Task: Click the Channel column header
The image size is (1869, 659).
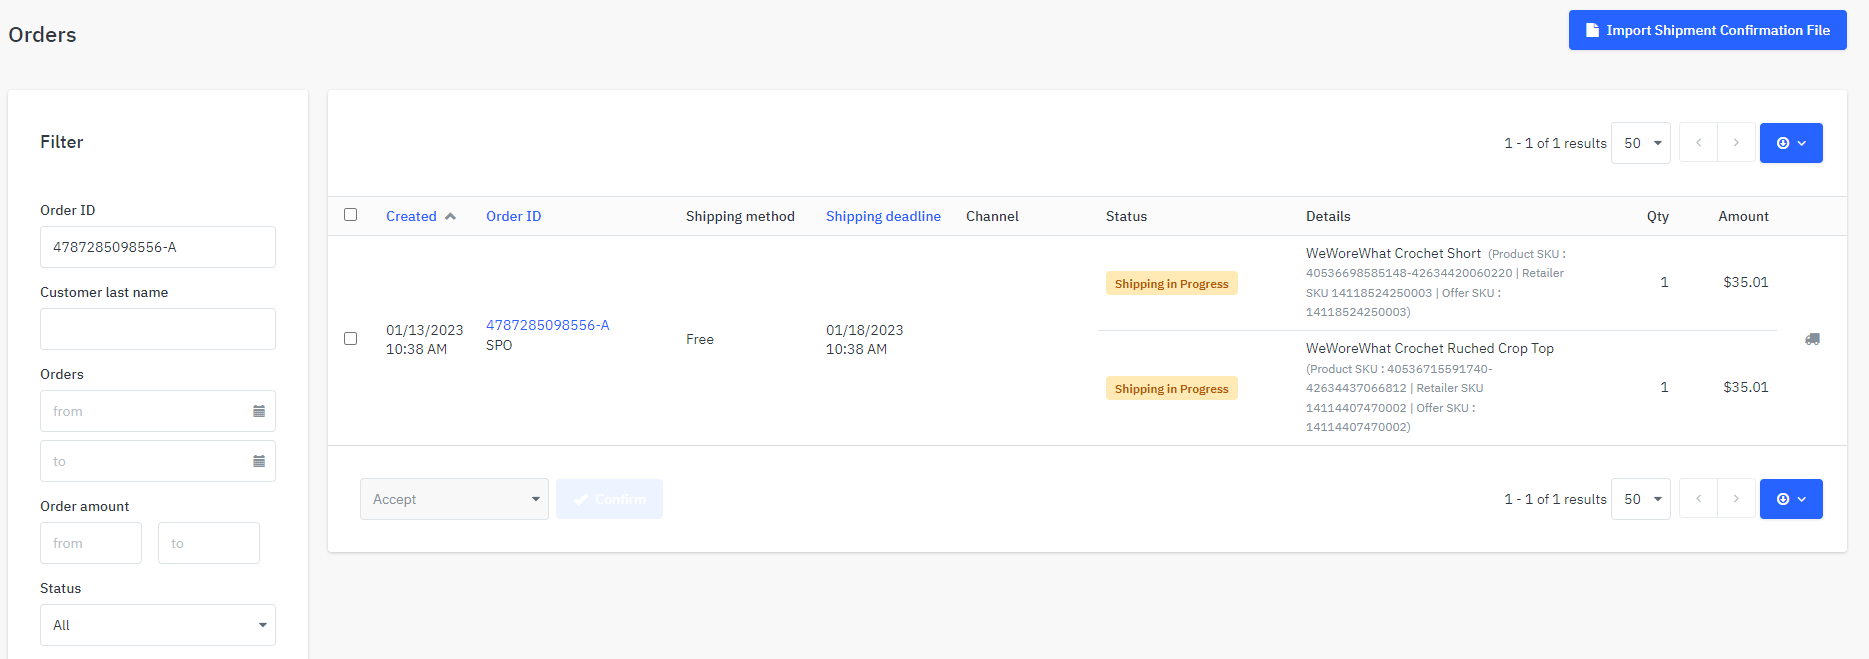Action: pos(992,216)
